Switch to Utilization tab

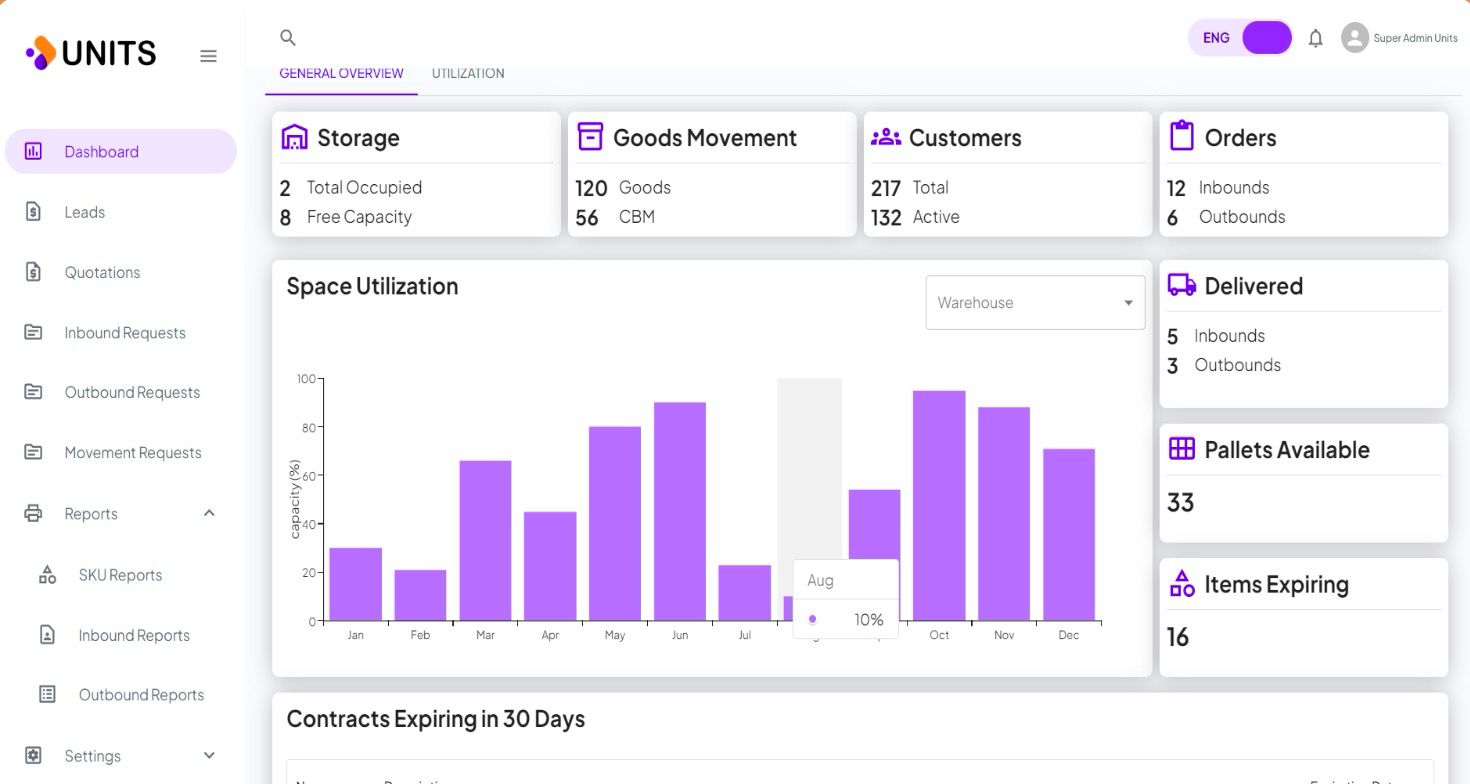pos(468,73)
